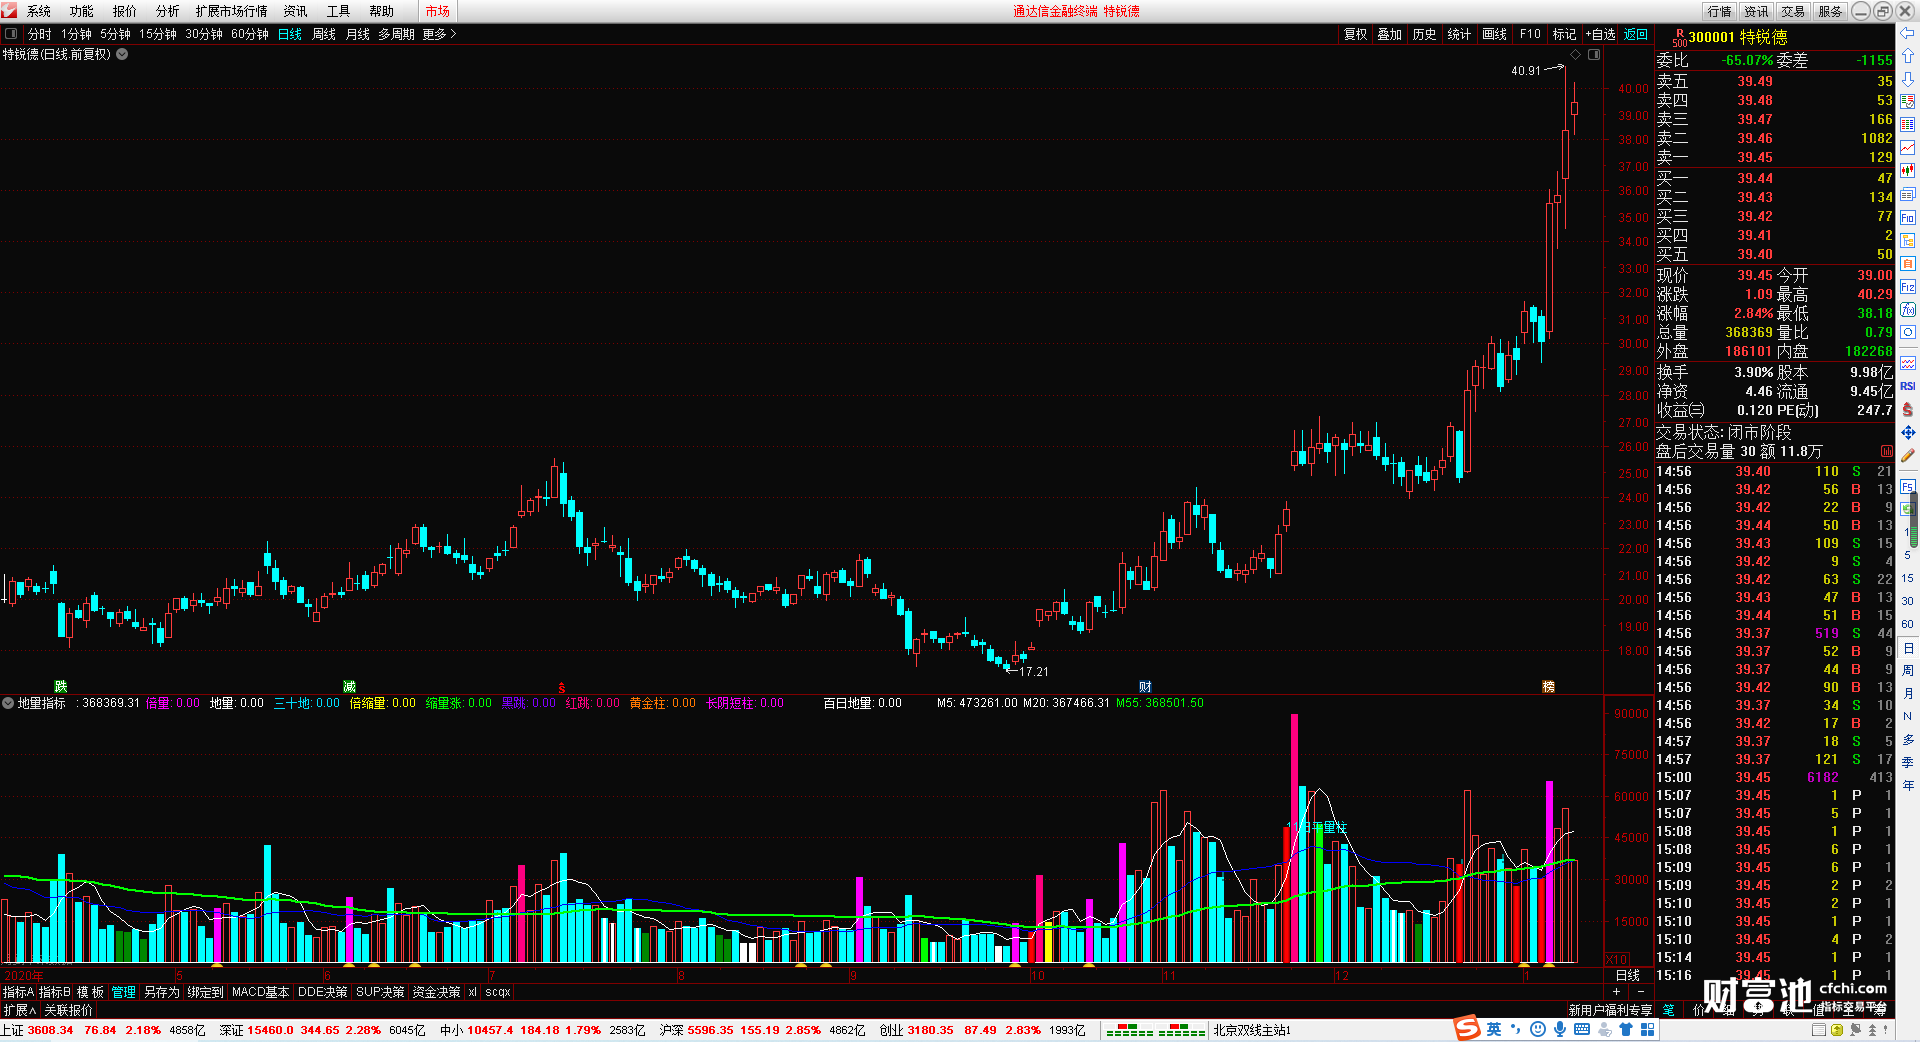Viewport: 1920px width, 1042px height.
Task: Click the Sogou input method S logo
Action: [1467, 1028]
